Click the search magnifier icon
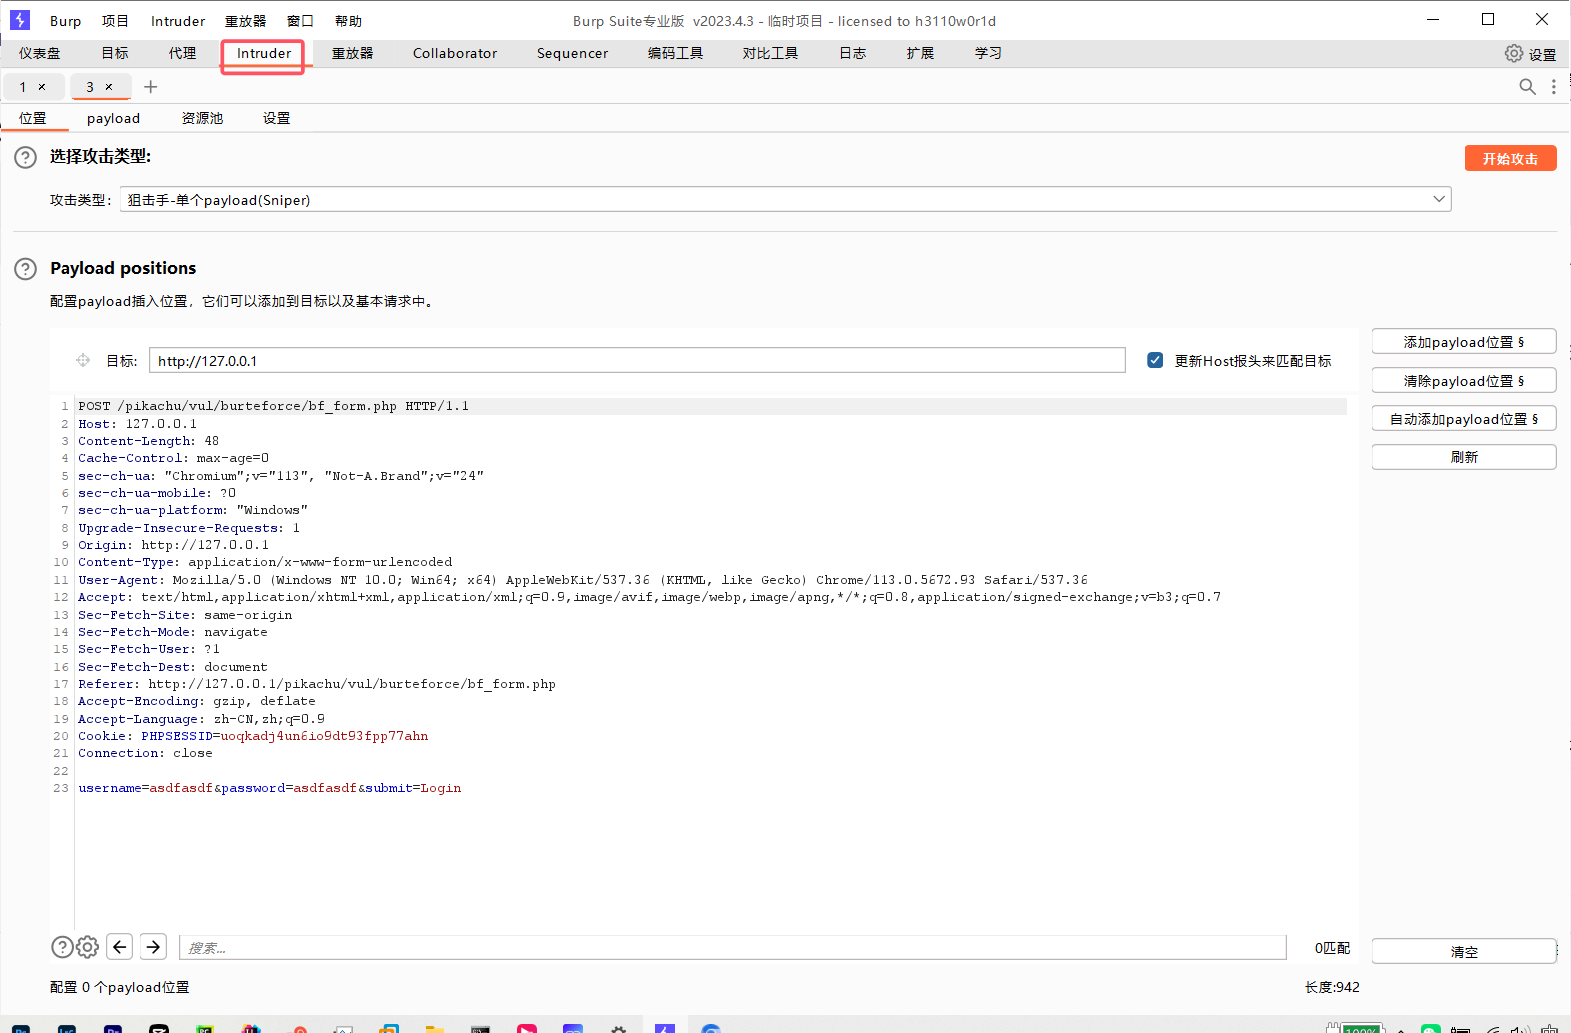Viewport: 1571px width, 1033px height. [x=1527, y=87]
